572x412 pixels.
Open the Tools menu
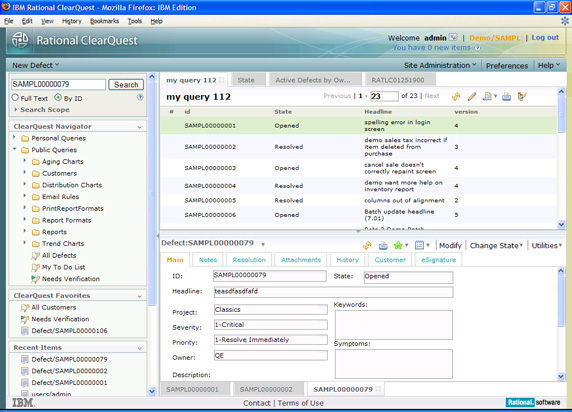click(135, 21)
